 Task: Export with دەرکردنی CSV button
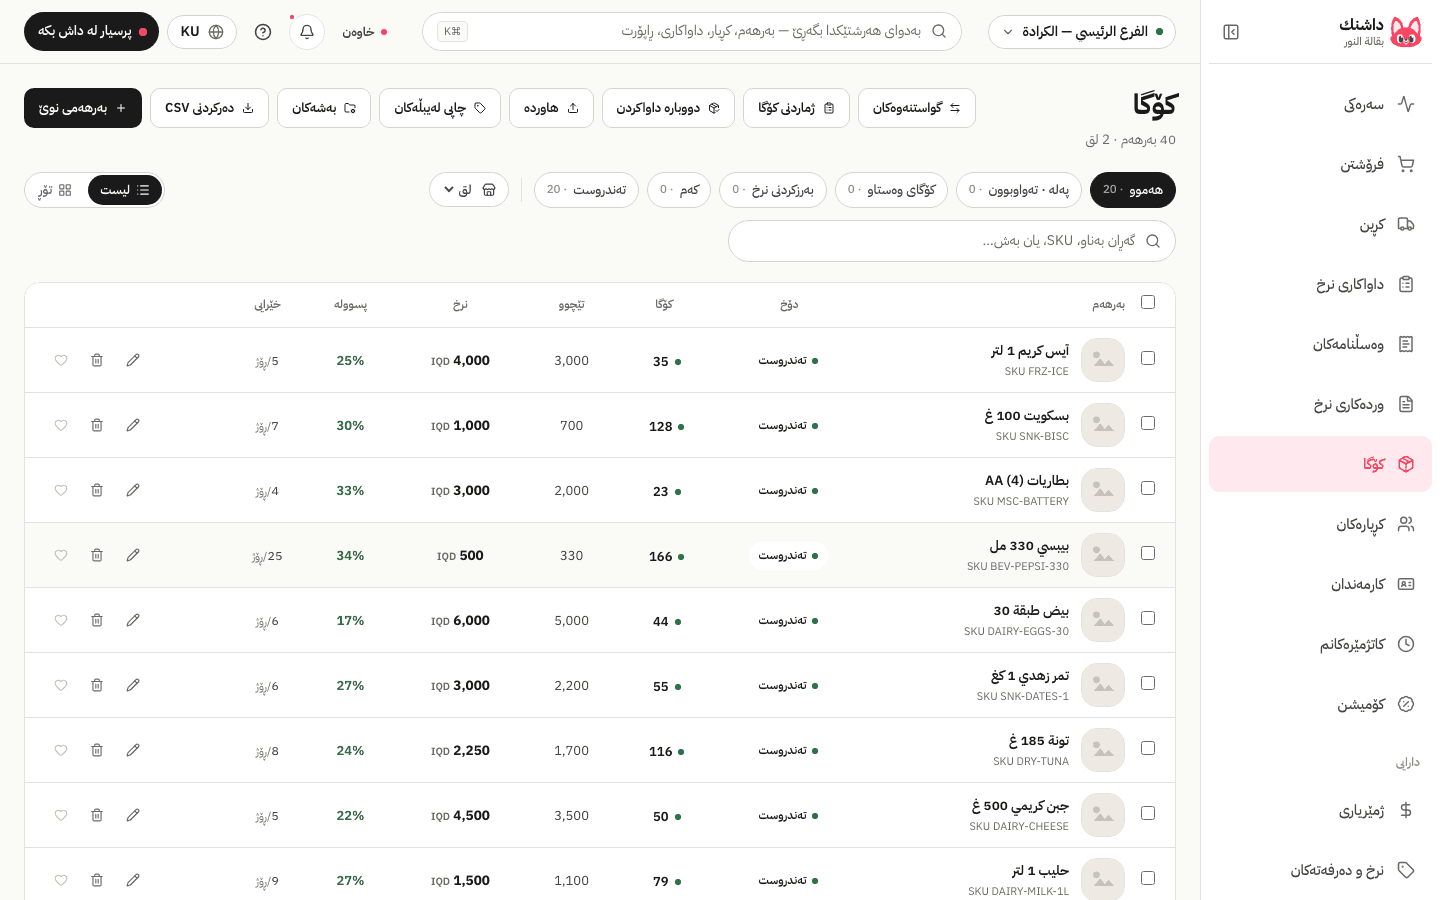pos(209,108)
